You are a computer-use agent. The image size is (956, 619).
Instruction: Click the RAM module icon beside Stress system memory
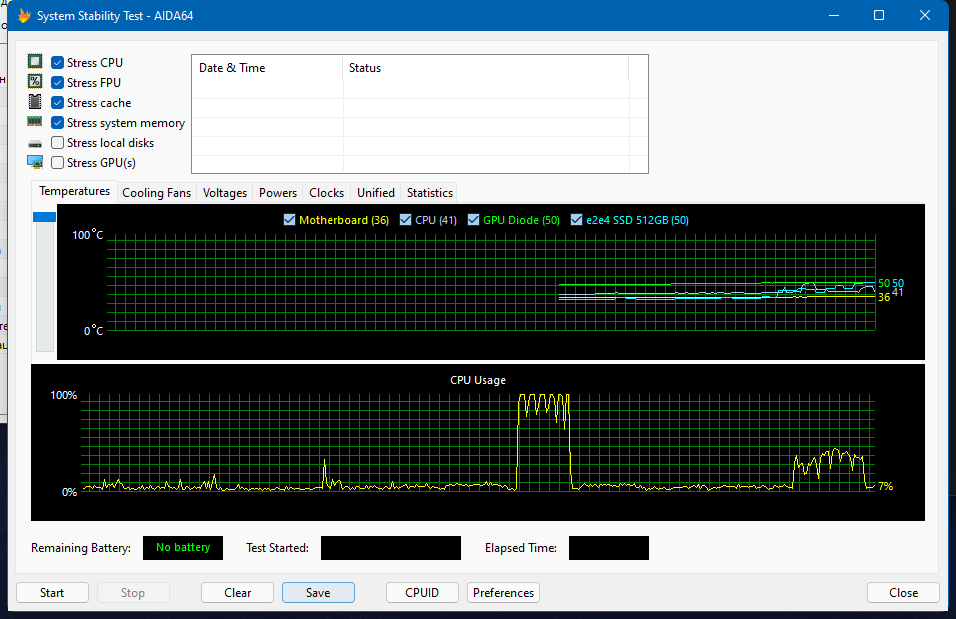point(35,121)
